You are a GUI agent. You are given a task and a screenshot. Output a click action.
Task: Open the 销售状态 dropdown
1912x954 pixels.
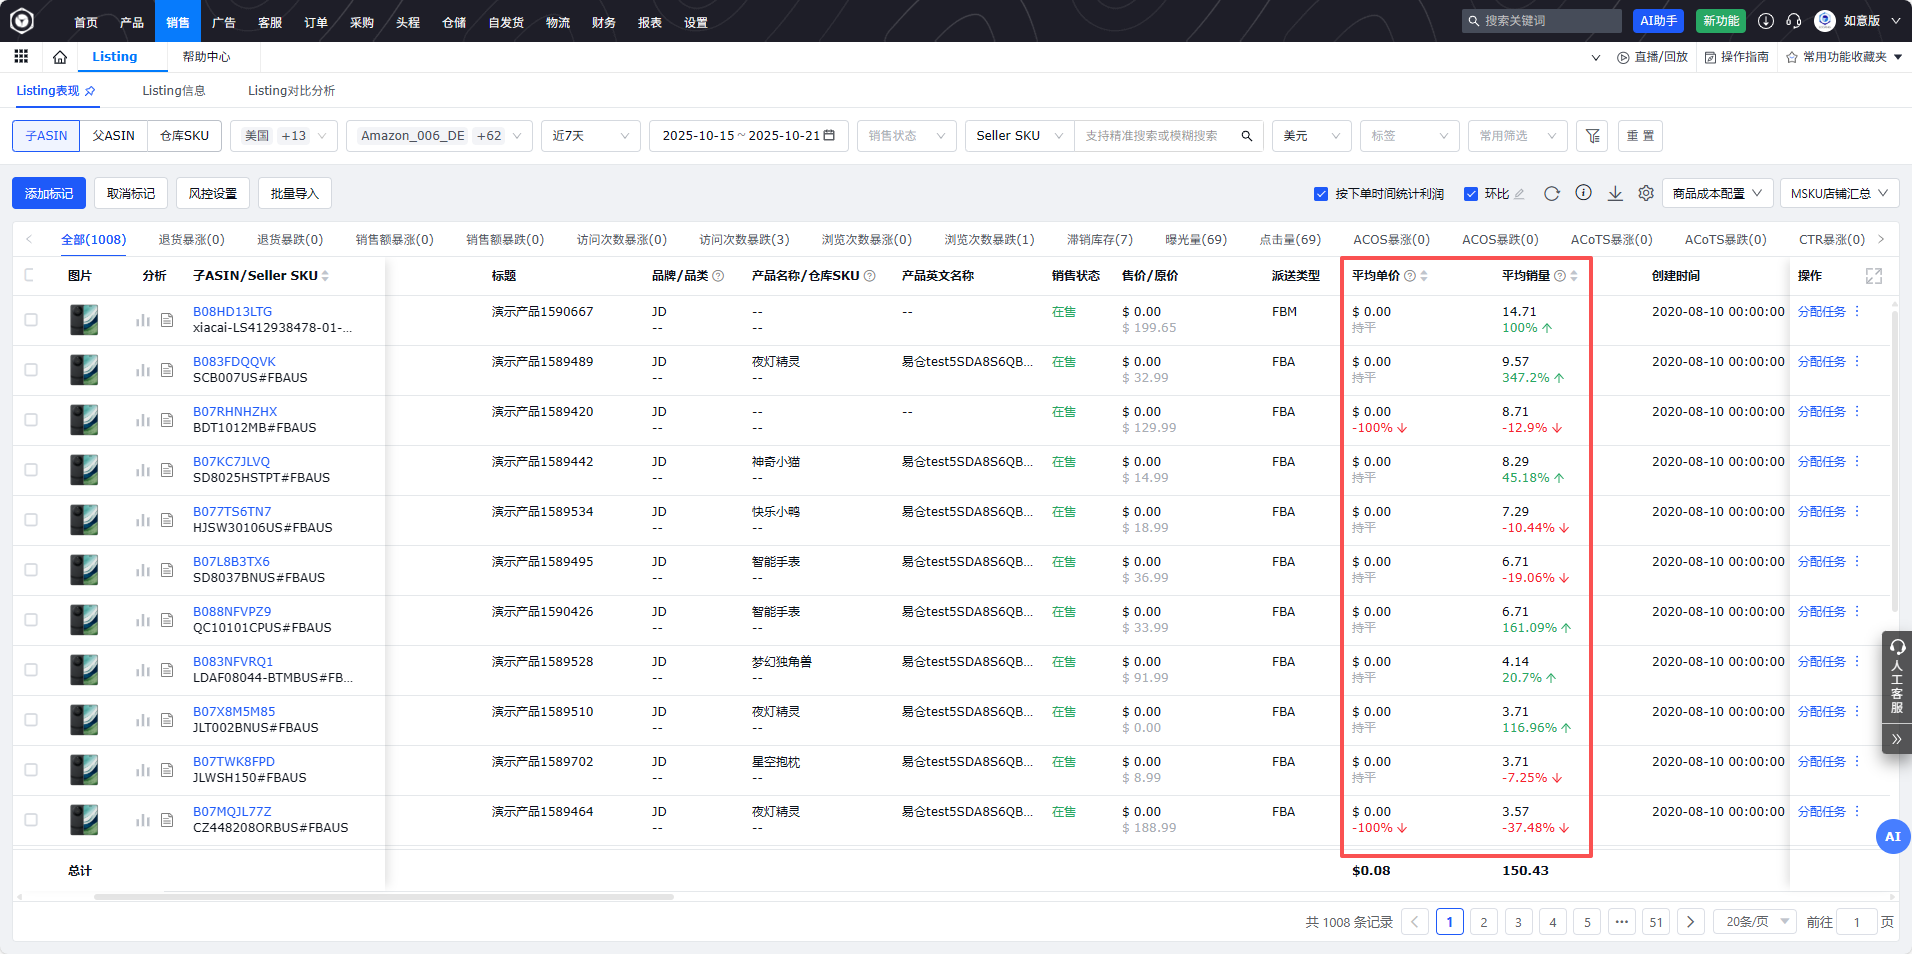(x=906, y=136)
